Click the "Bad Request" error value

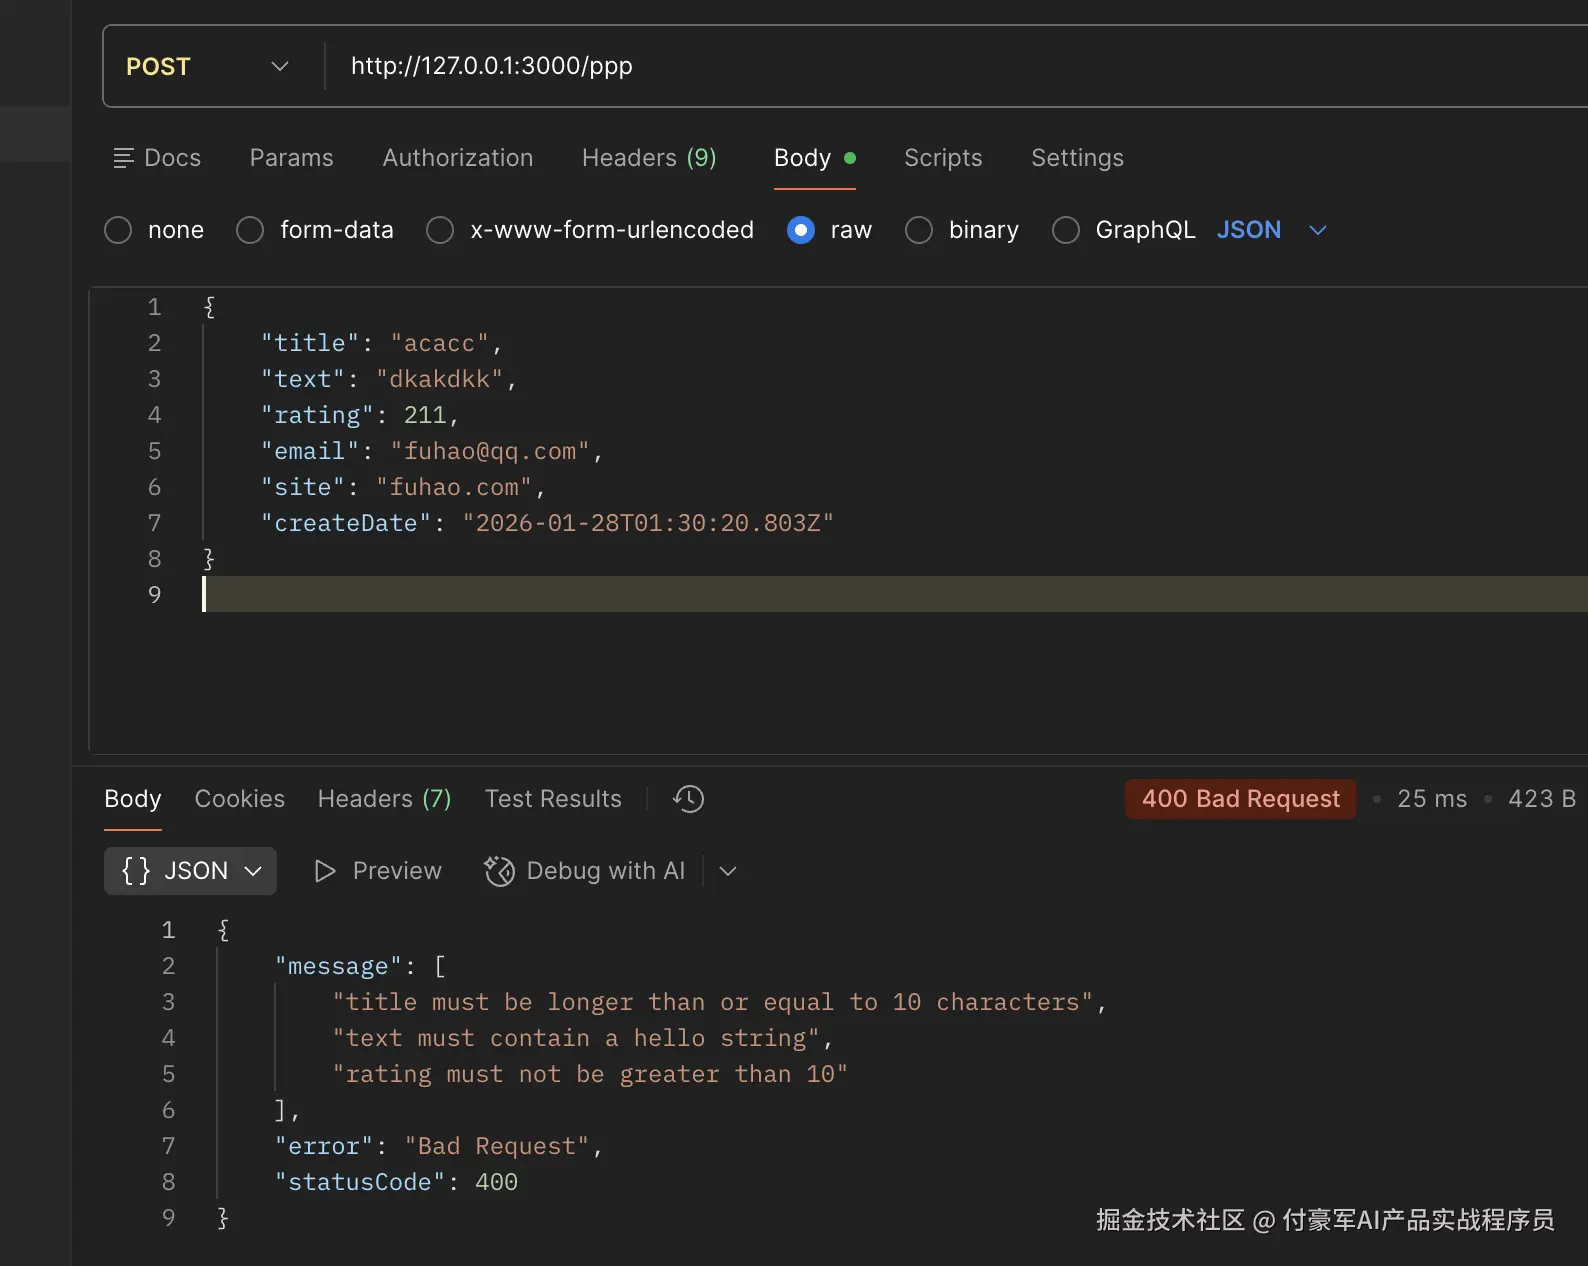[497, 1146]
